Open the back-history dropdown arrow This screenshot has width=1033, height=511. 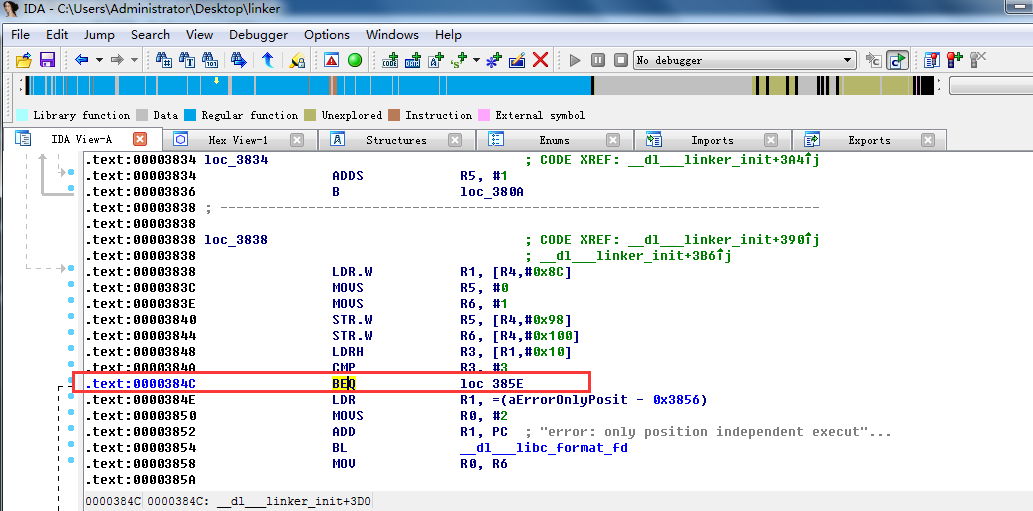point(99,61)
